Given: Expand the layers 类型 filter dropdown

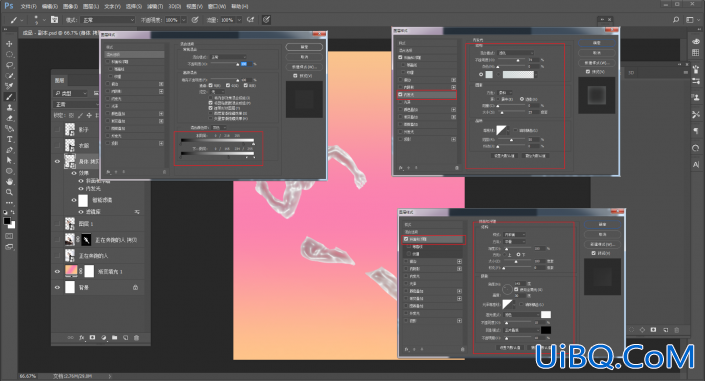Looking at the screenshot, I should point(71,93).
